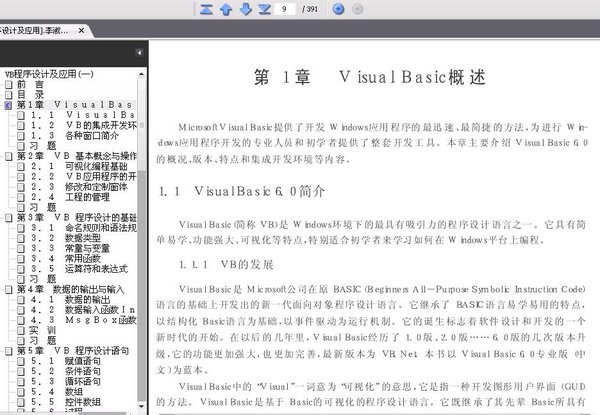
Task: Collapse 第2章 bookmark node
Action: coord(8,156)
